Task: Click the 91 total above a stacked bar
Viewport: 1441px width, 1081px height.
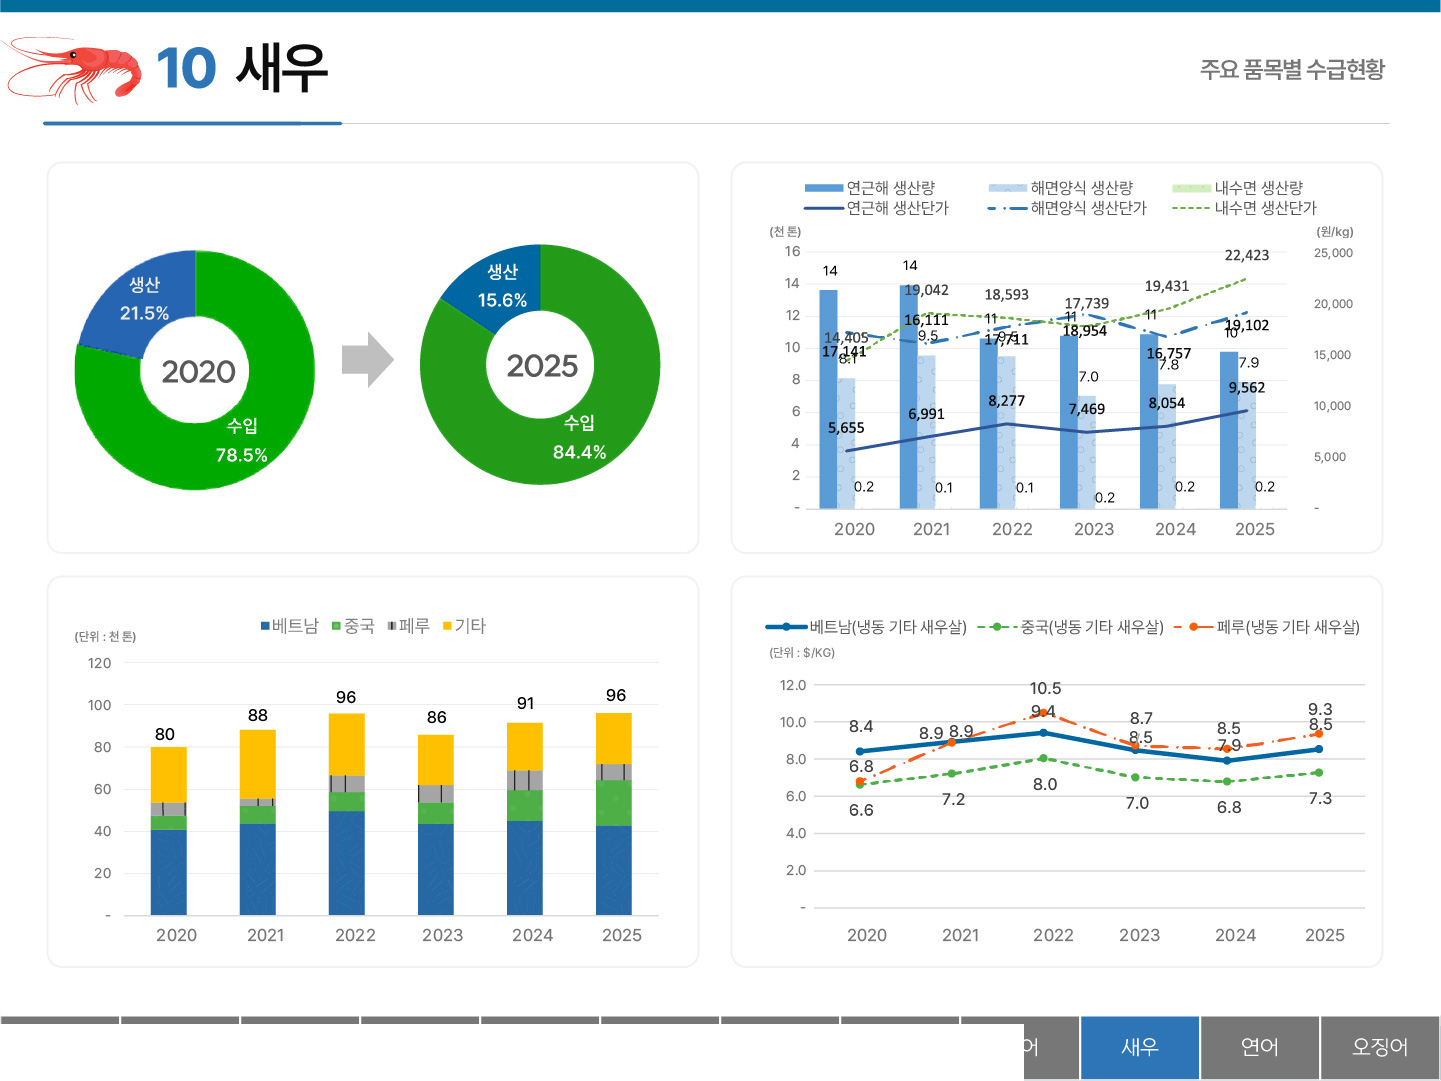Action: click(x=525, y=704)
